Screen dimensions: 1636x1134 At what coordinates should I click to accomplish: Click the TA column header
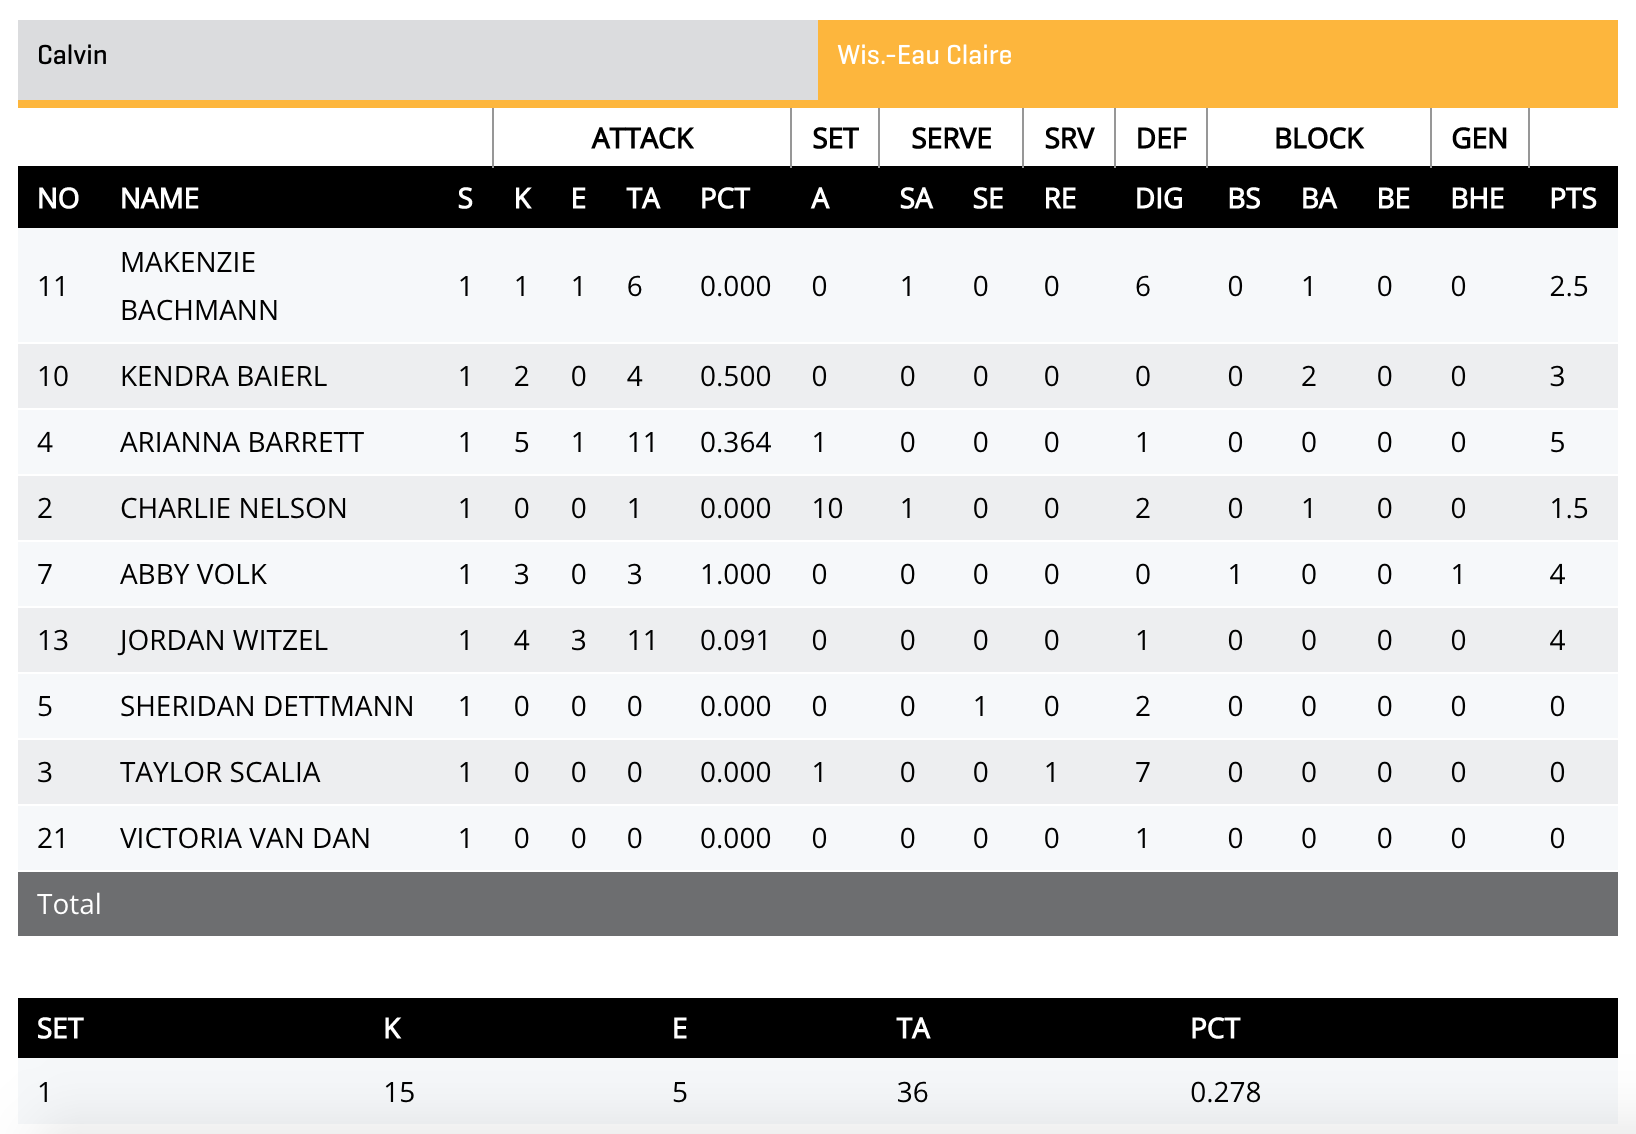point(641,198)
